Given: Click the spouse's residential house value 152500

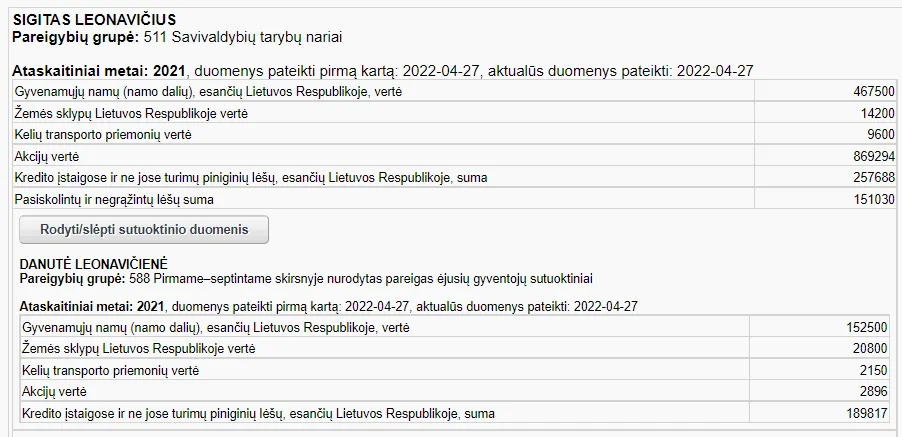Looking at the screenshot, I should 867,328.
